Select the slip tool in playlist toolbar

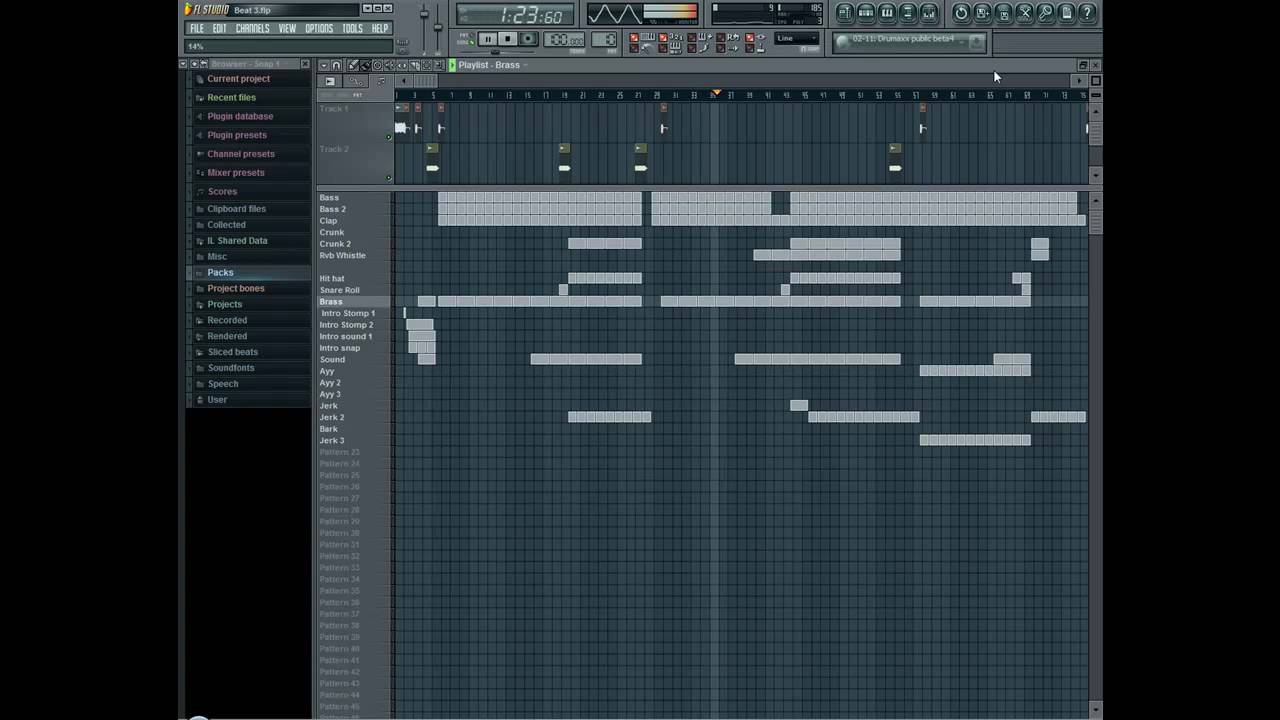pyautogui.click(x=402, y=65)
